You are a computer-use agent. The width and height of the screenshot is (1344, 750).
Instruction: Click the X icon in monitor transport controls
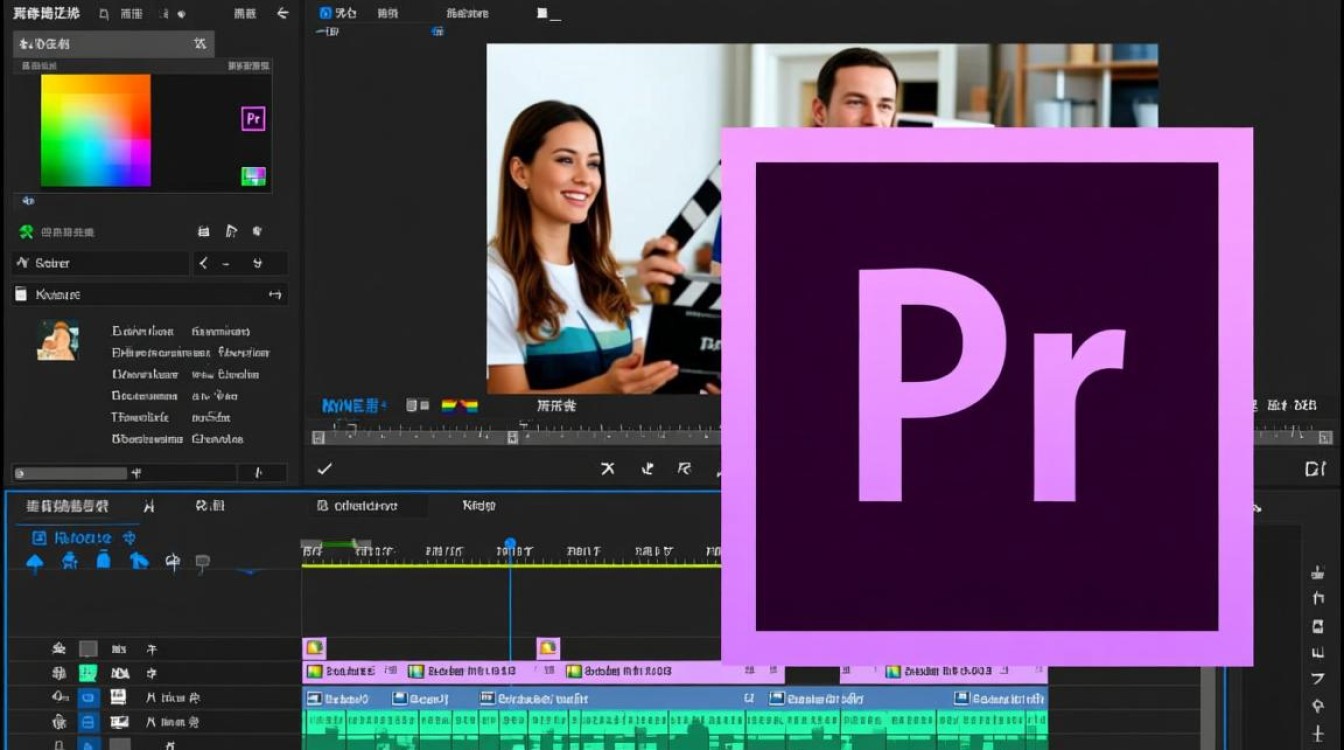[x=607, y=468]
